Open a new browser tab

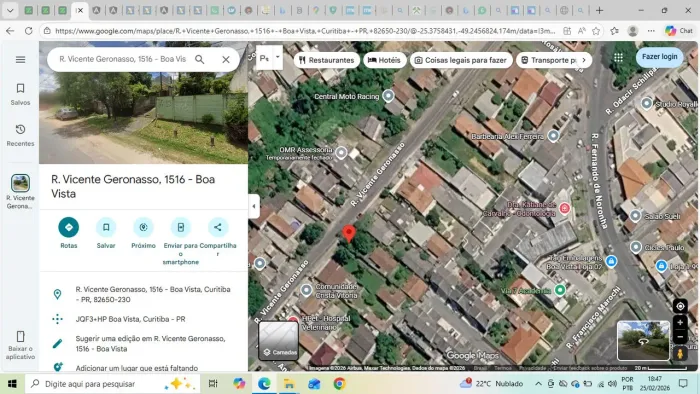(x=599, y=10)
